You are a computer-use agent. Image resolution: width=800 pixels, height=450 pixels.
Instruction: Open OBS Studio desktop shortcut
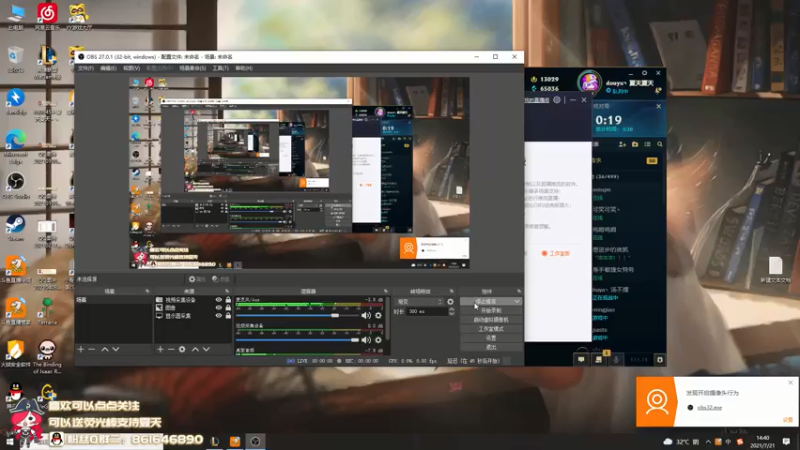tap(16, 185)
